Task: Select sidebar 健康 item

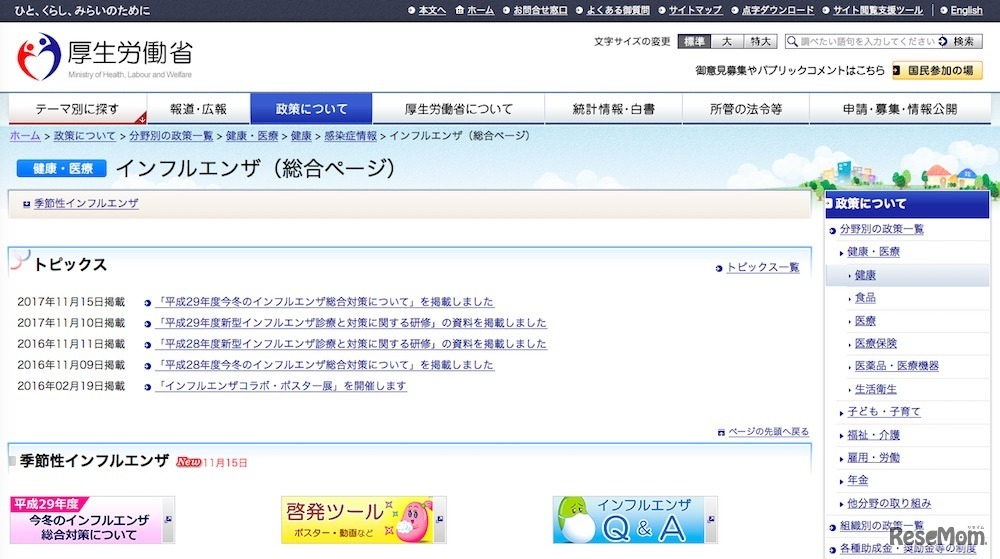Action: coord(865,275)
